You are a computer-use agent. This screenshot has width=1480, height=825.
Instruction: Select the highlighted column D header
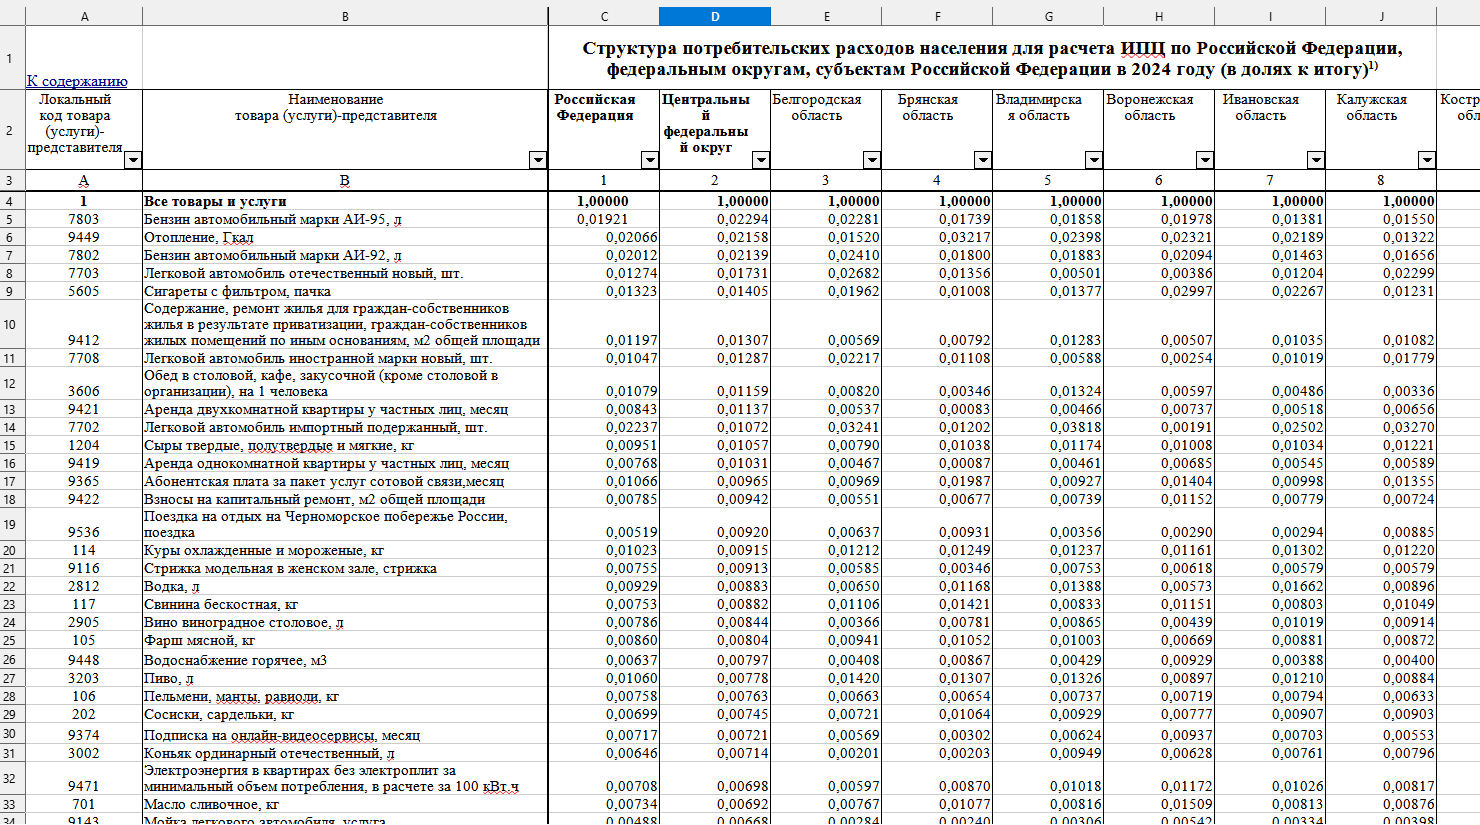coord(715,17)
